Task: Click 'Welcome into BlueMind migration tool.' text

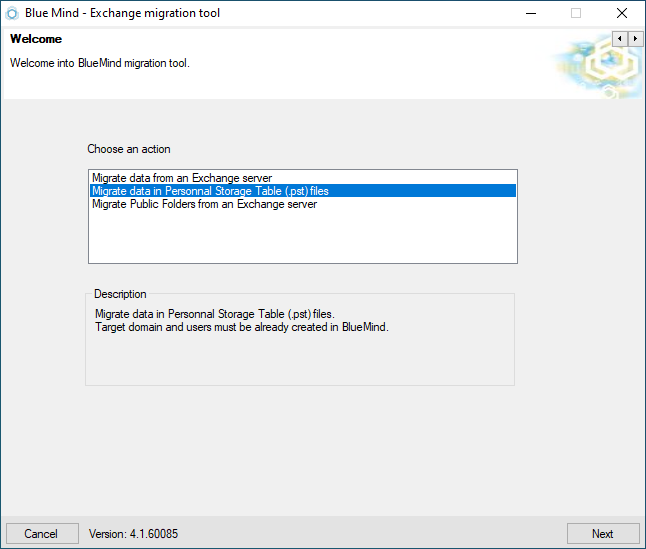Action: click(100, 63)
